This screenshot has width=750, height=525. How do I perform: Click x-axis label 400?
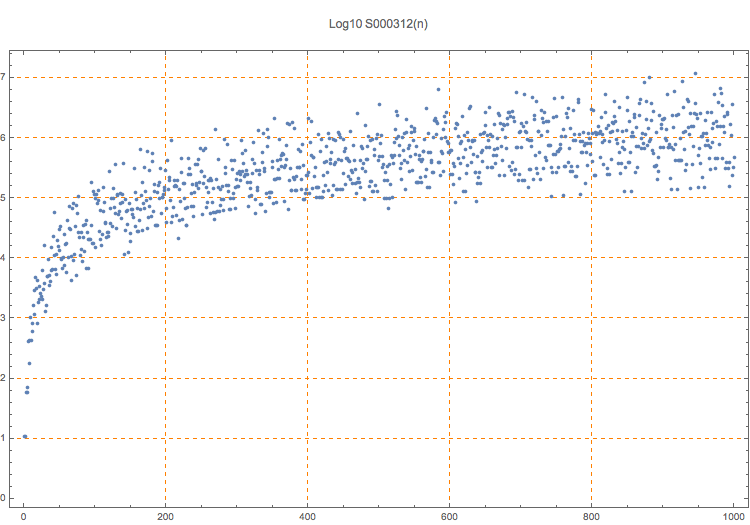pyautogui.click(x=307, y=517)
